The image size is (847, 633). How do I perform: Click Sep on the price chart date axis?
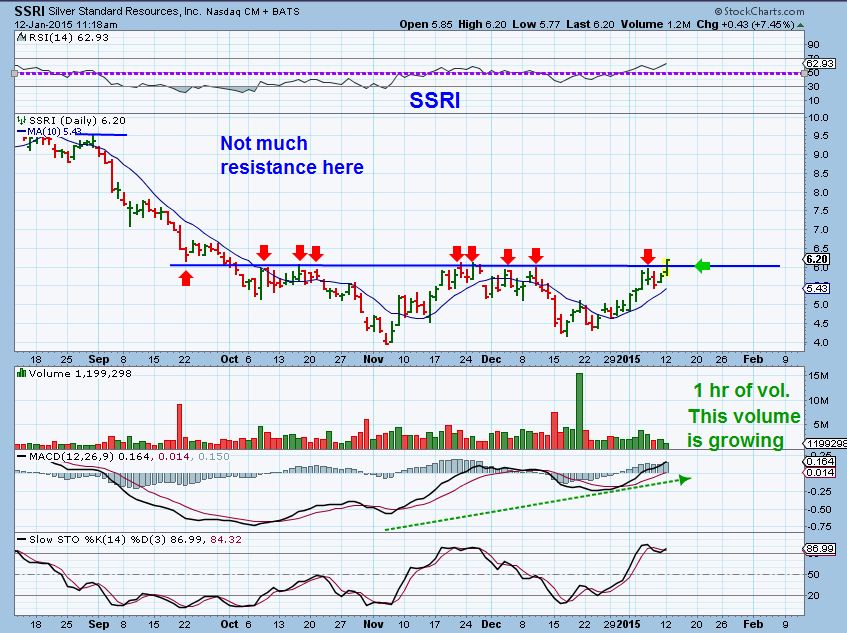click(98, 359)
